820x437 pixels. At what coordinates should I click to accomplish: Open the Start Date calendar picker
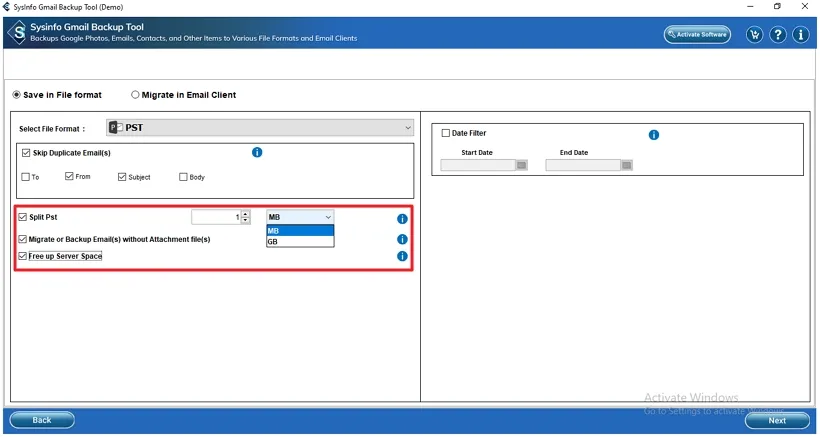[521, 166]
